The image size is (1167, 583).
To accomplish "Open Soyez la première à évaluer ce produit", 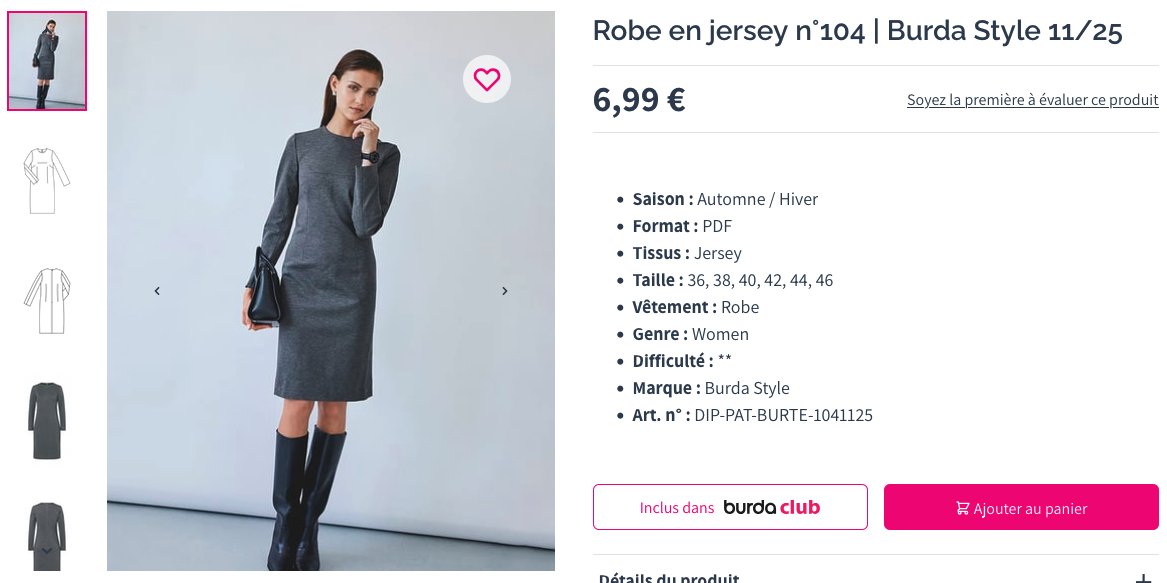I will [1032, 99].
